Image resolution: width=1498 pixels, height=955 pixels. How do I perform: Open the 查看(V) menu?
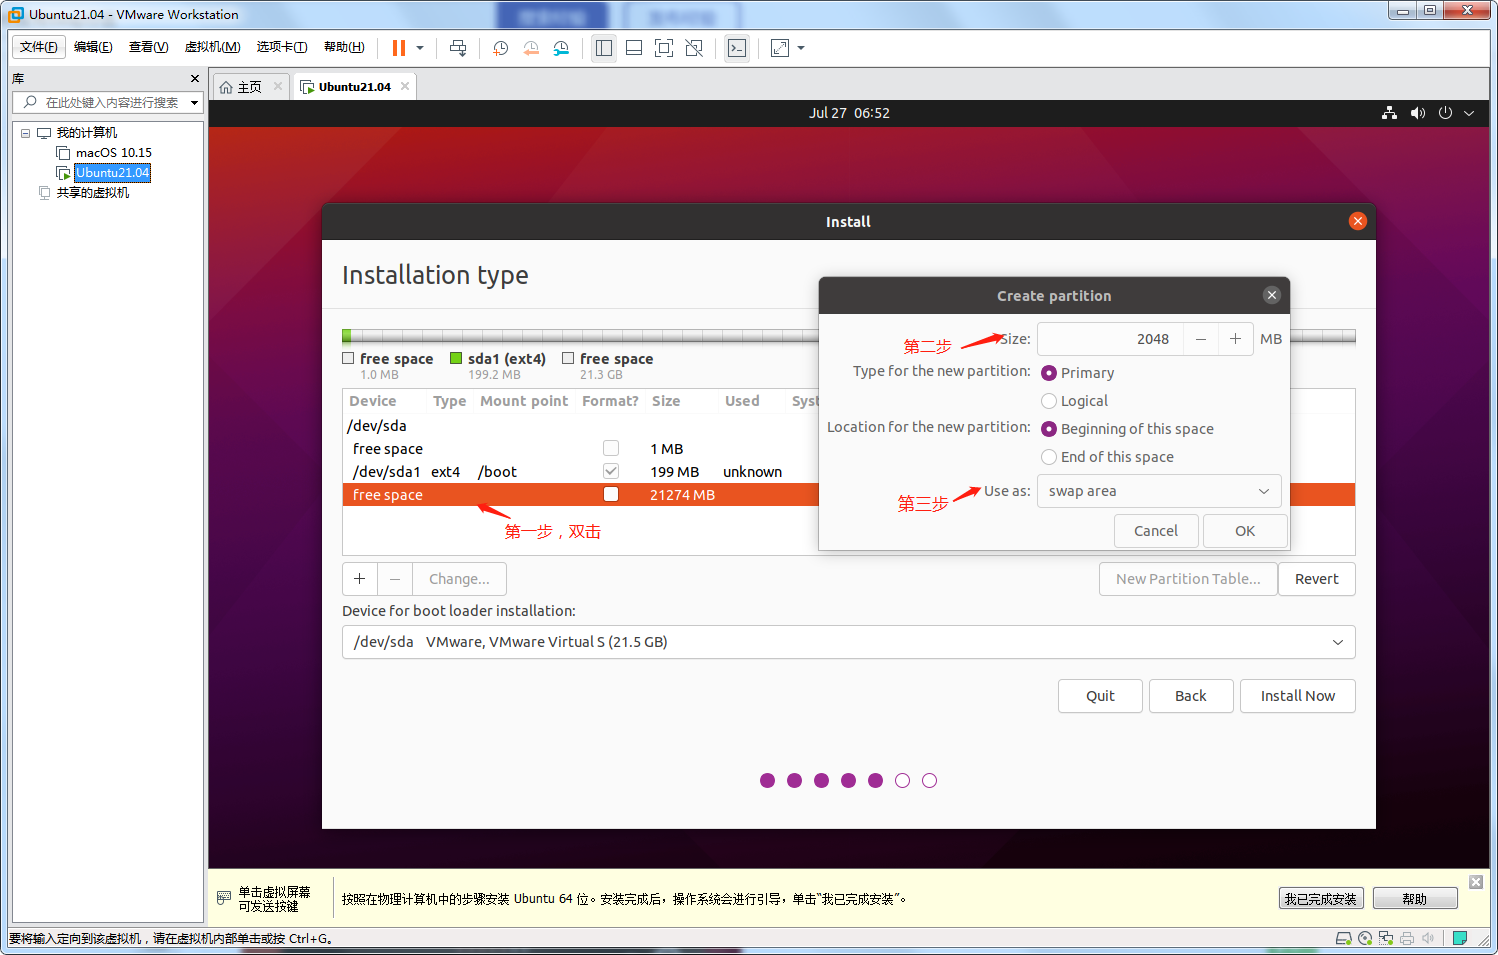[148, 47]
